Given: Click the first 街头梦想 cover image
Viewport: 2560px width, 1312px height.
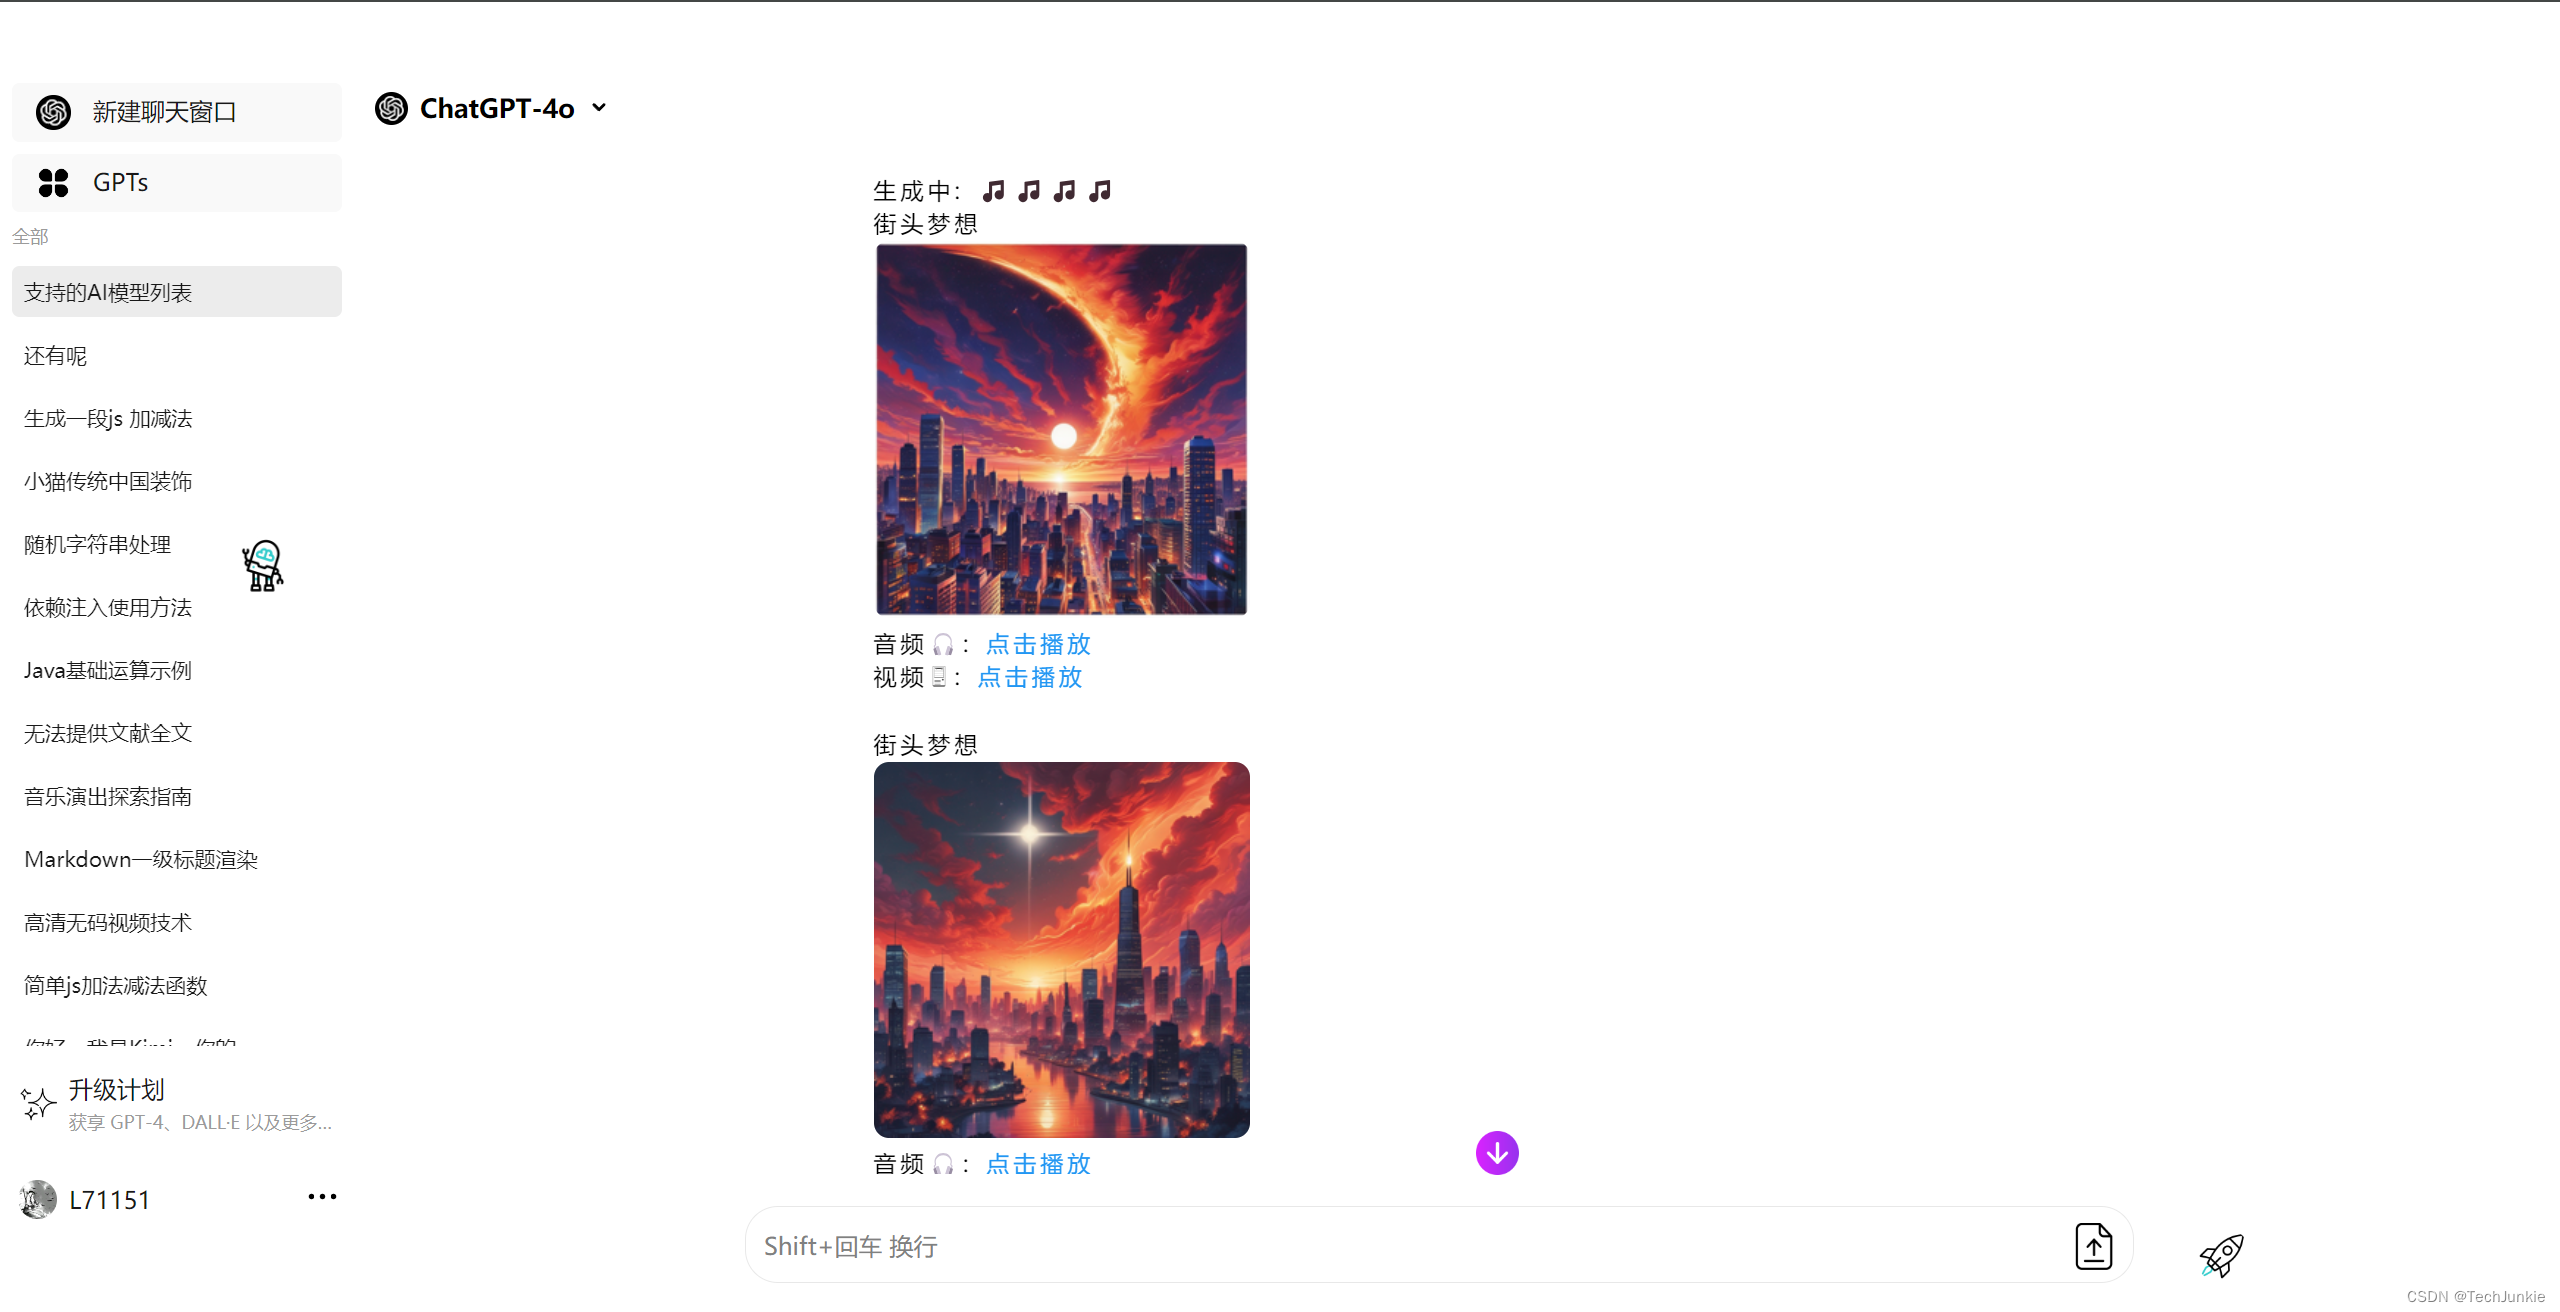Looking at the screenshot, I should coord(1062,429).
